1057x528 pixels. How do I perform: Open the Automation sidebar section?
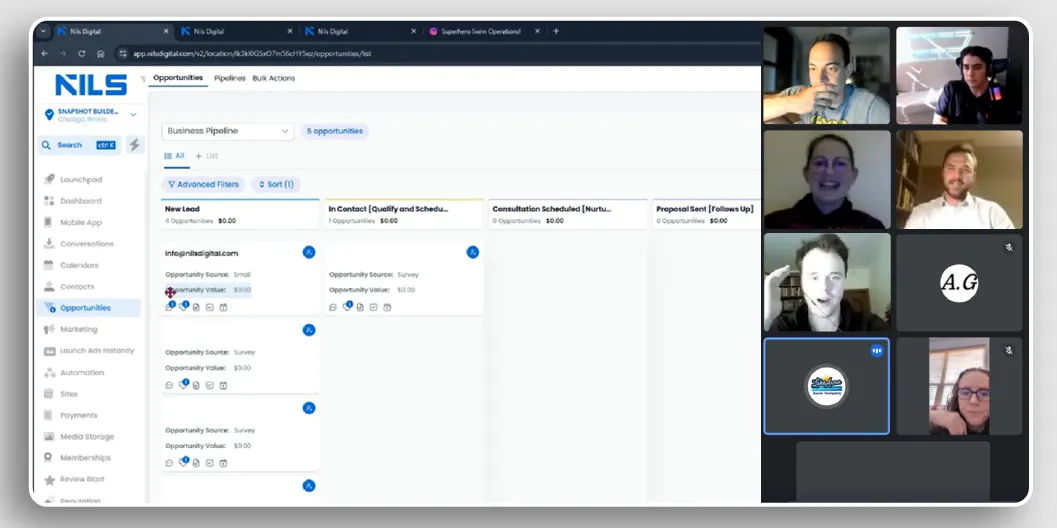point(81,372)
